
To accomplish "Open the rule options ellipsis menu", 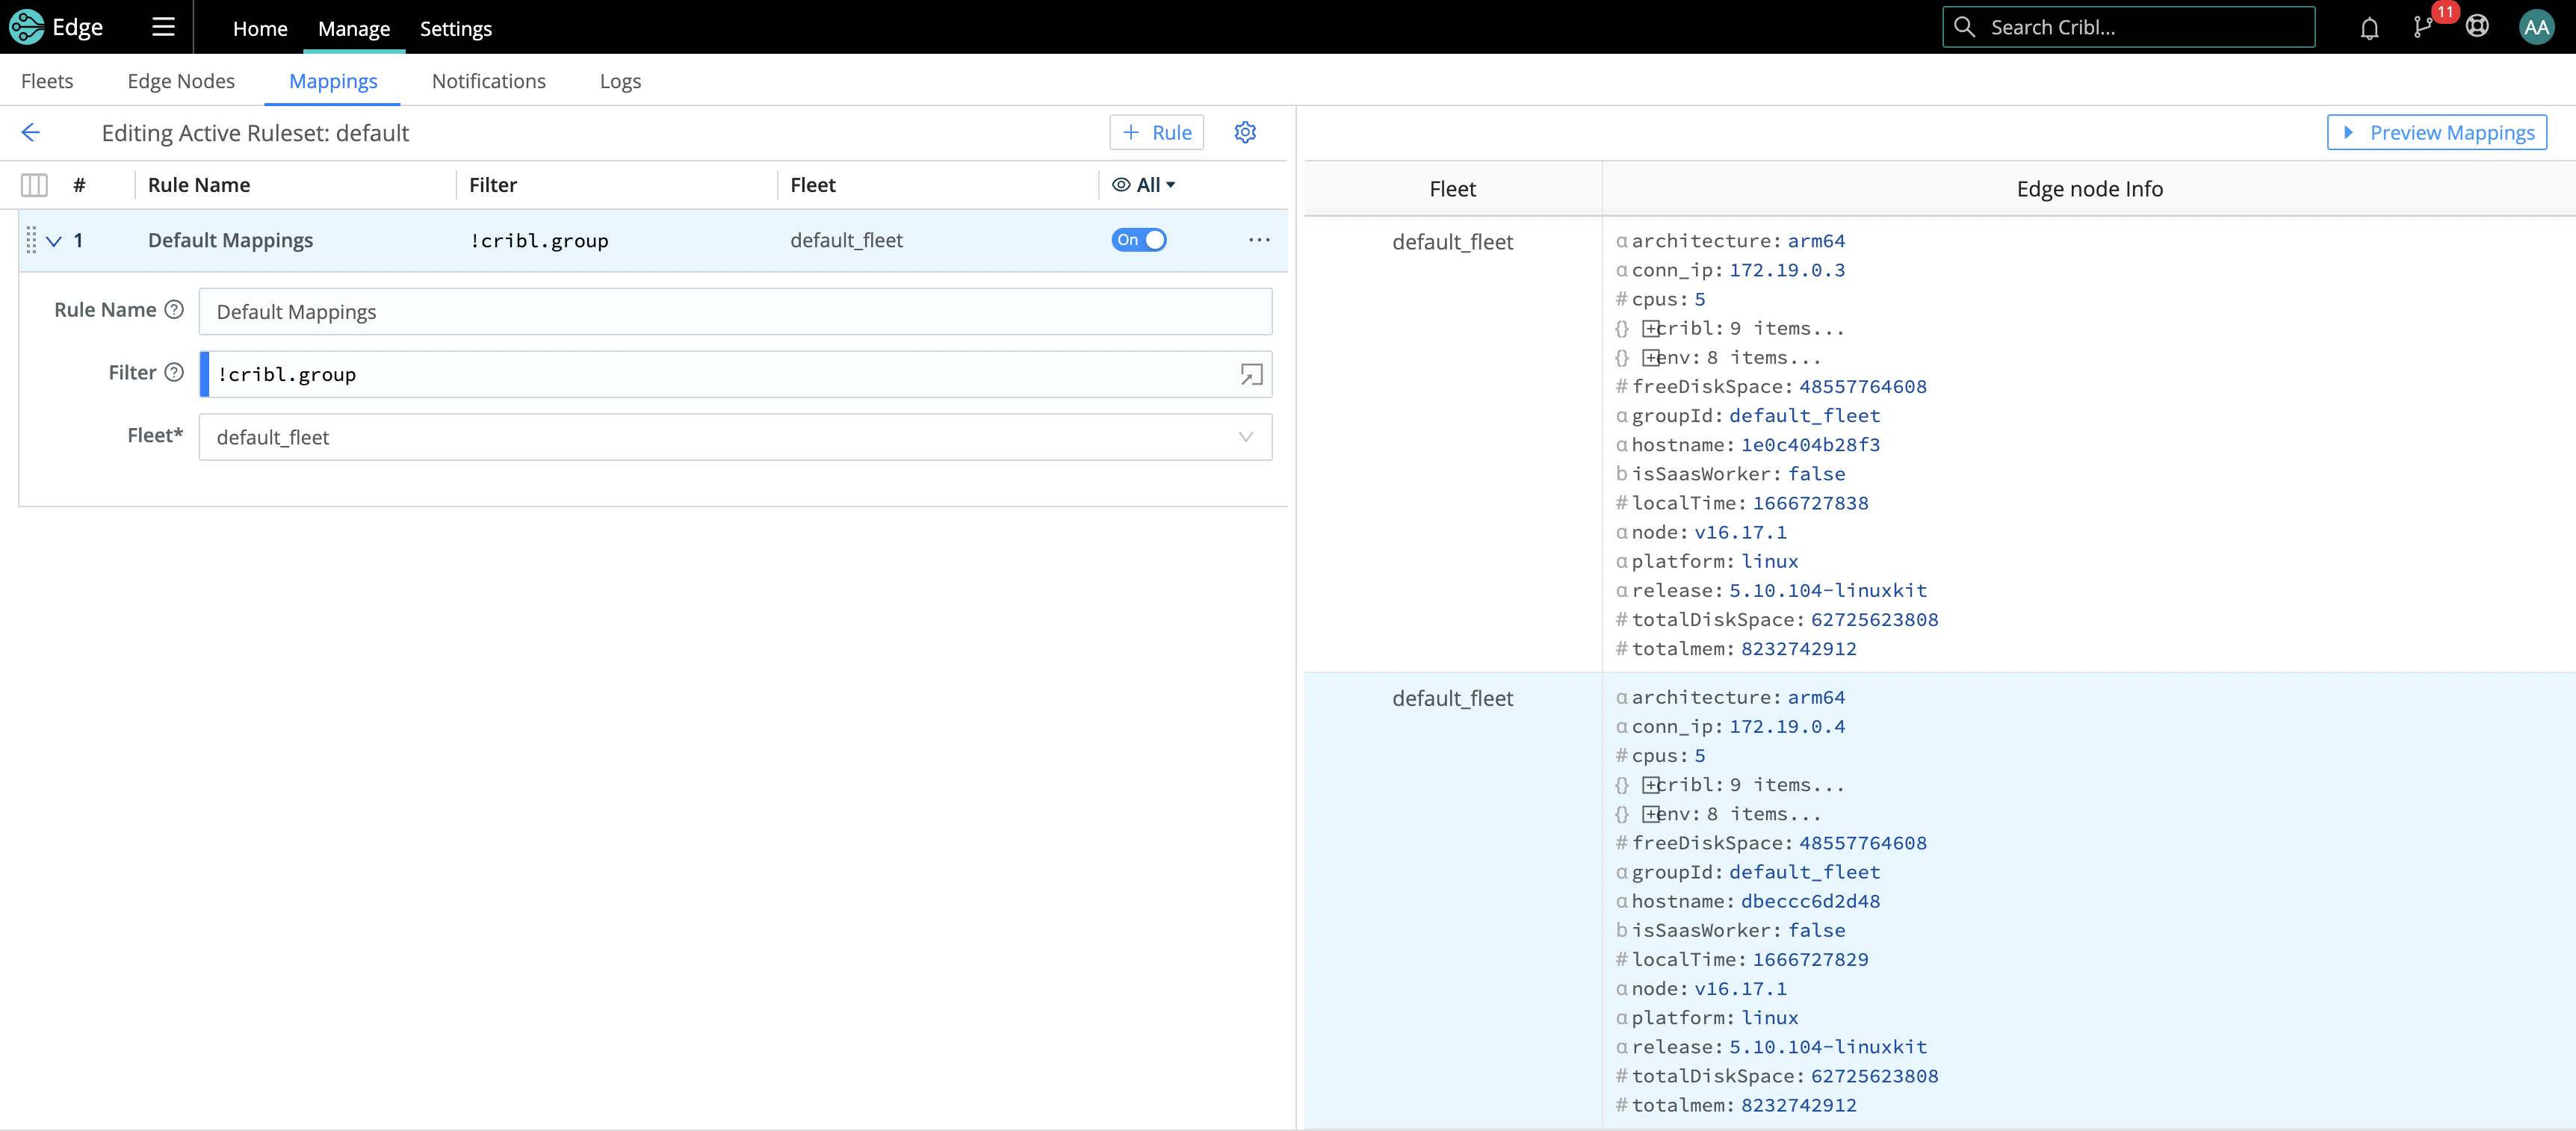I will [x=1259, y=240].
